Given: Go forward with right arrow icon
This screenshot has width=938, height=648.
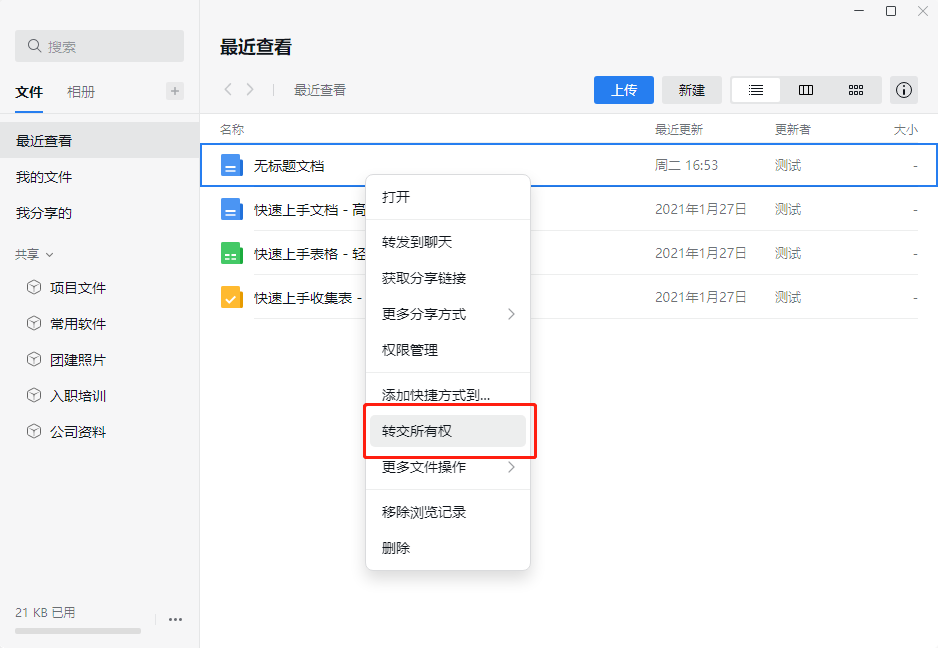Looking at the screenshot, I should coord(250,90).
